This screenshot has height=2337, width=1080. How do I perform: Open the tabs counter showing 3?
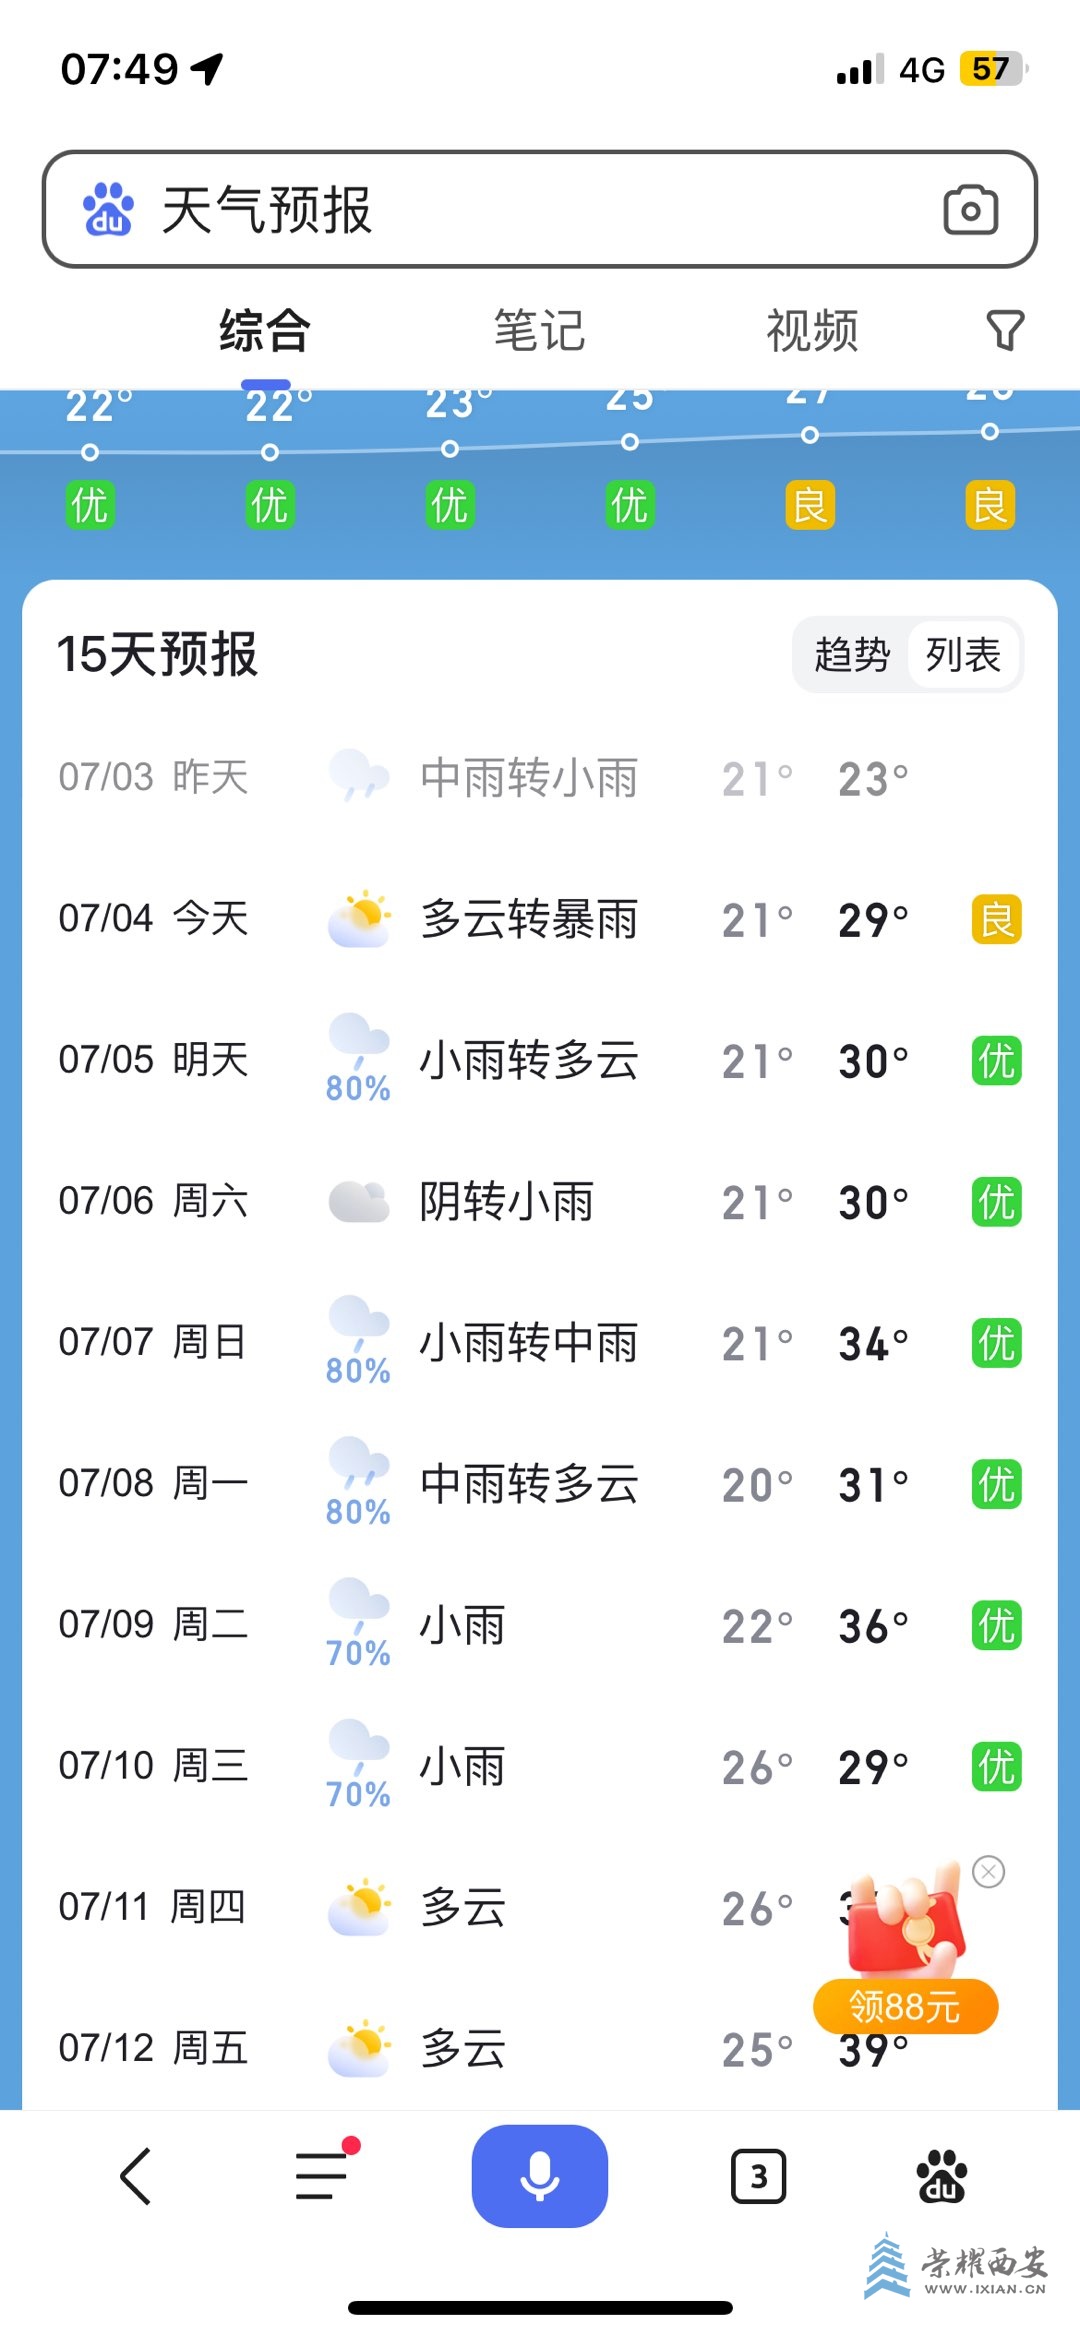(x=758, y=2176)
